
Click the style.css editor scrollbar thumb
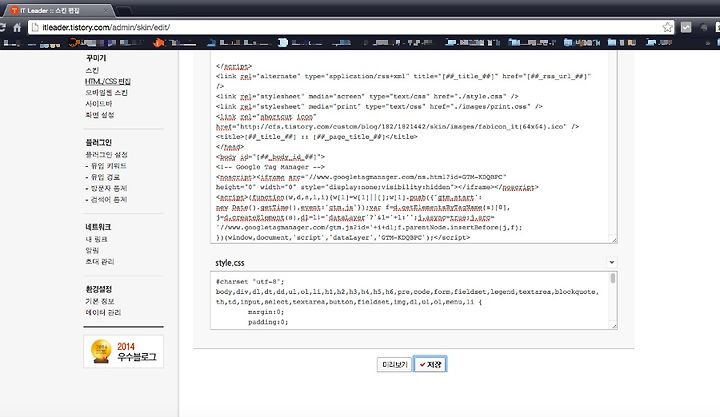point(613,278)
